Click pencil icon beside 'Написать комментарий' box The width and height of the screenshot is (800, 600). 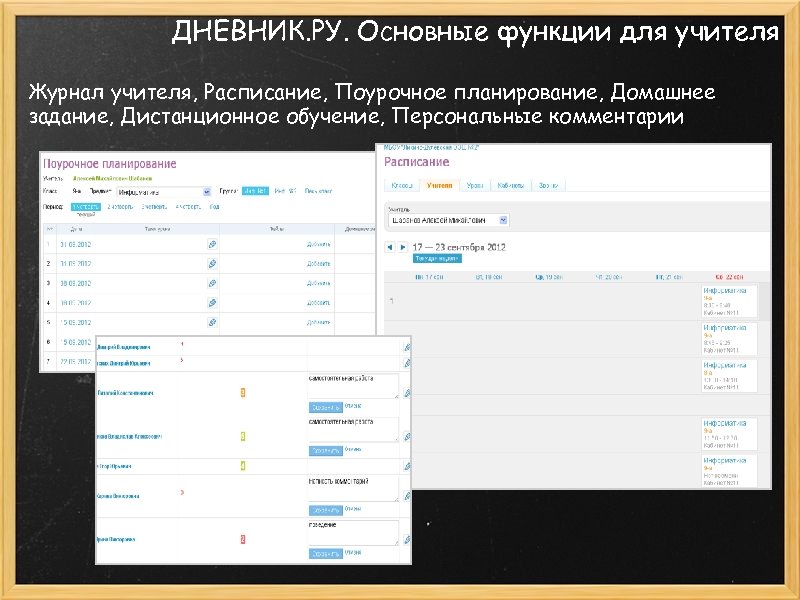point(407,496)
